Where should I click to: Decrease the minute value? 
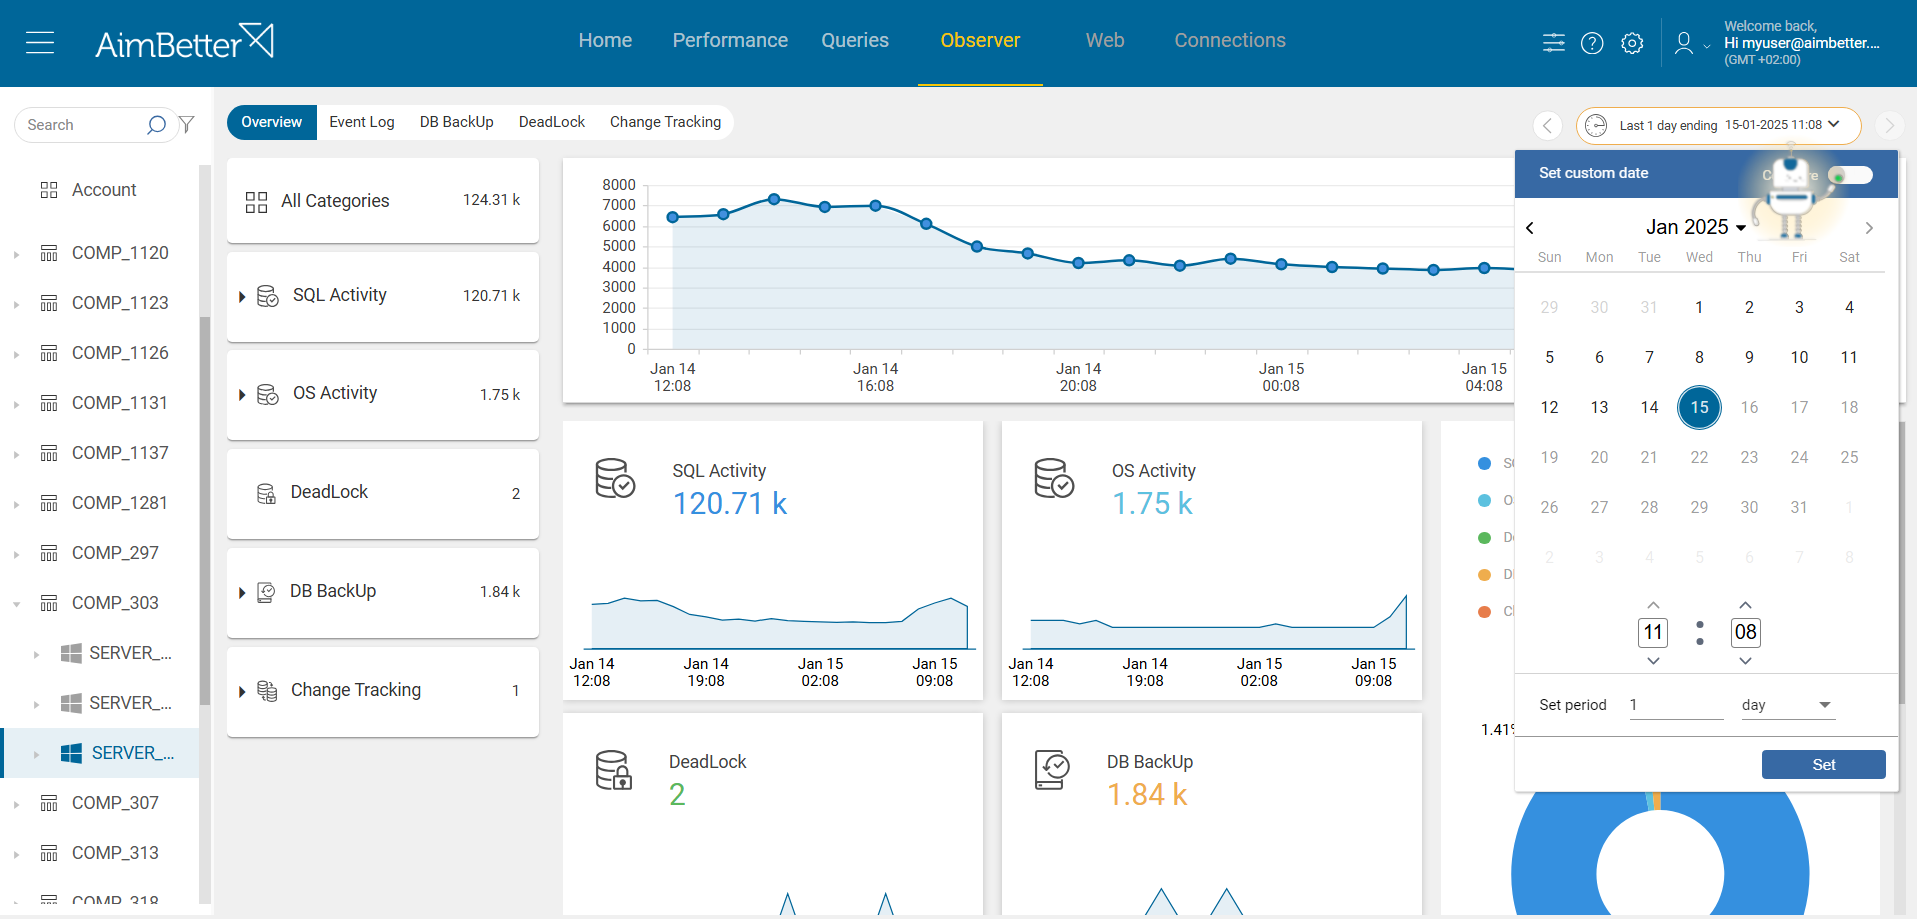(1746, 661)
